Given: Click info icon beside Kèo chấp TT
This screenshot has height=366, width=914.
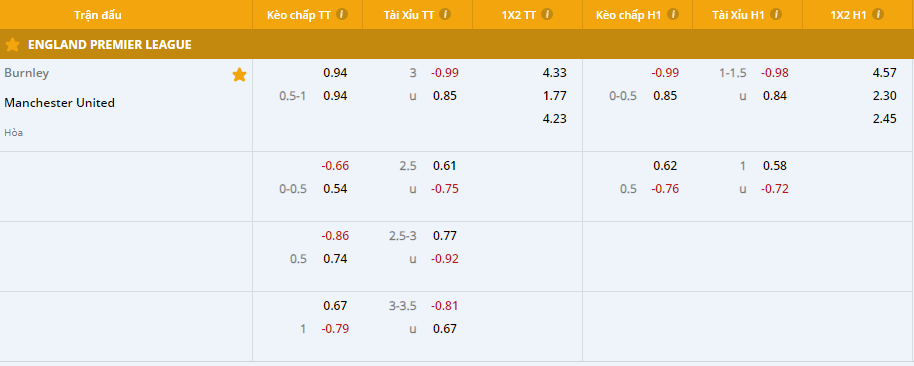Looking at the screenshot, I should [342, 15].
